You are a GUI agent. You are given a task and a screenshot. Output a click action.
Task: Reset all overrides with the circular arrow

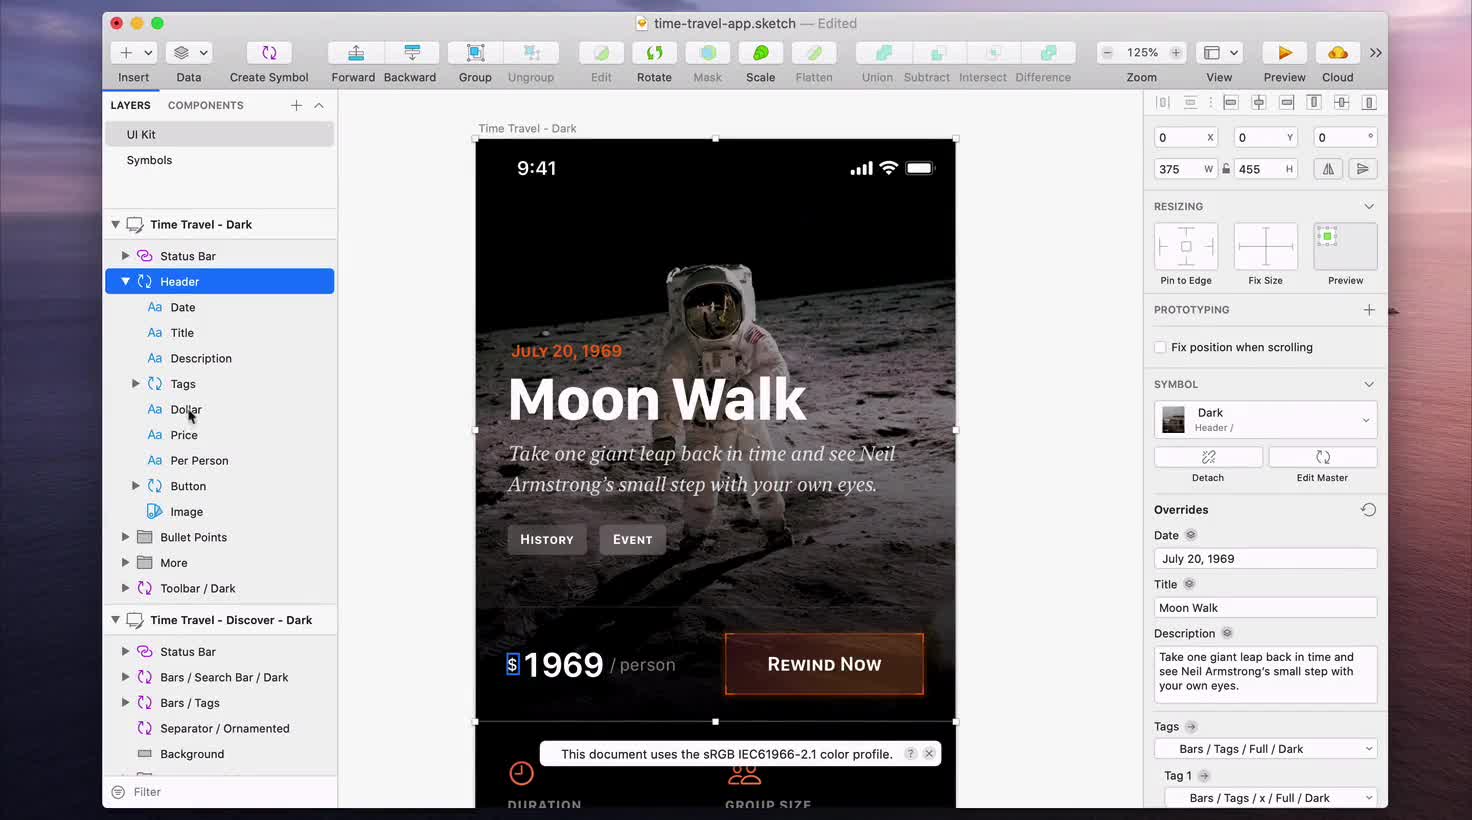[1368, 510]
